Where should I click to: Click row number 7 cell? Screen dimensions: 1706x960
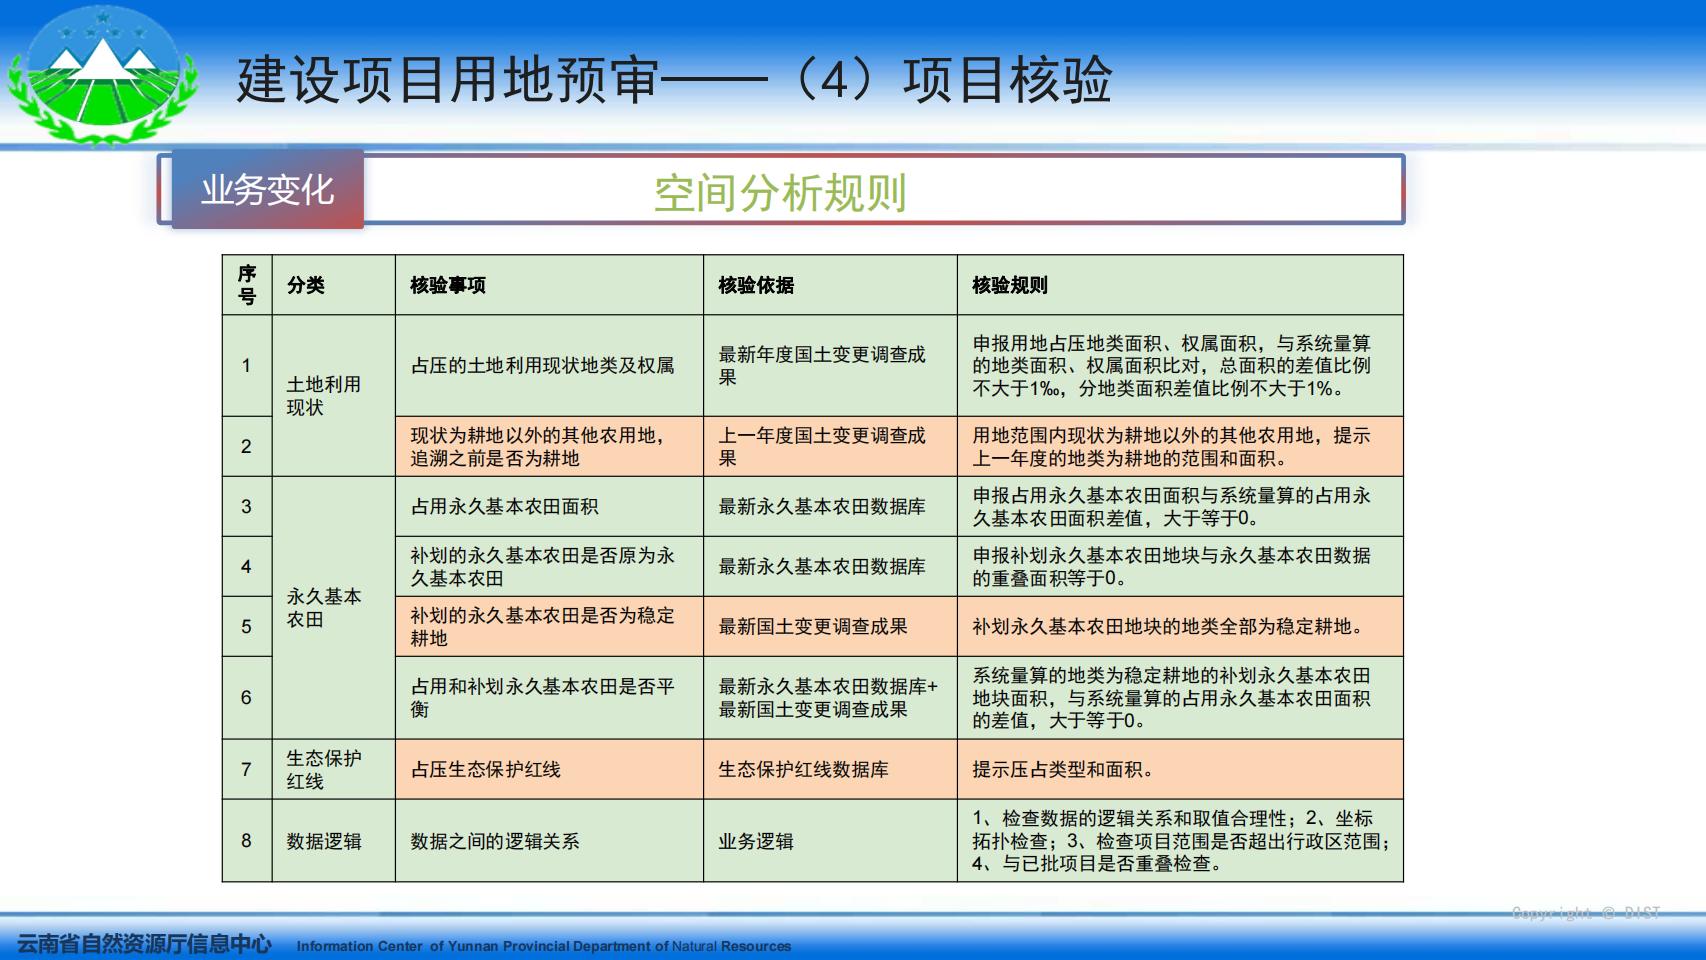[247, 769]
